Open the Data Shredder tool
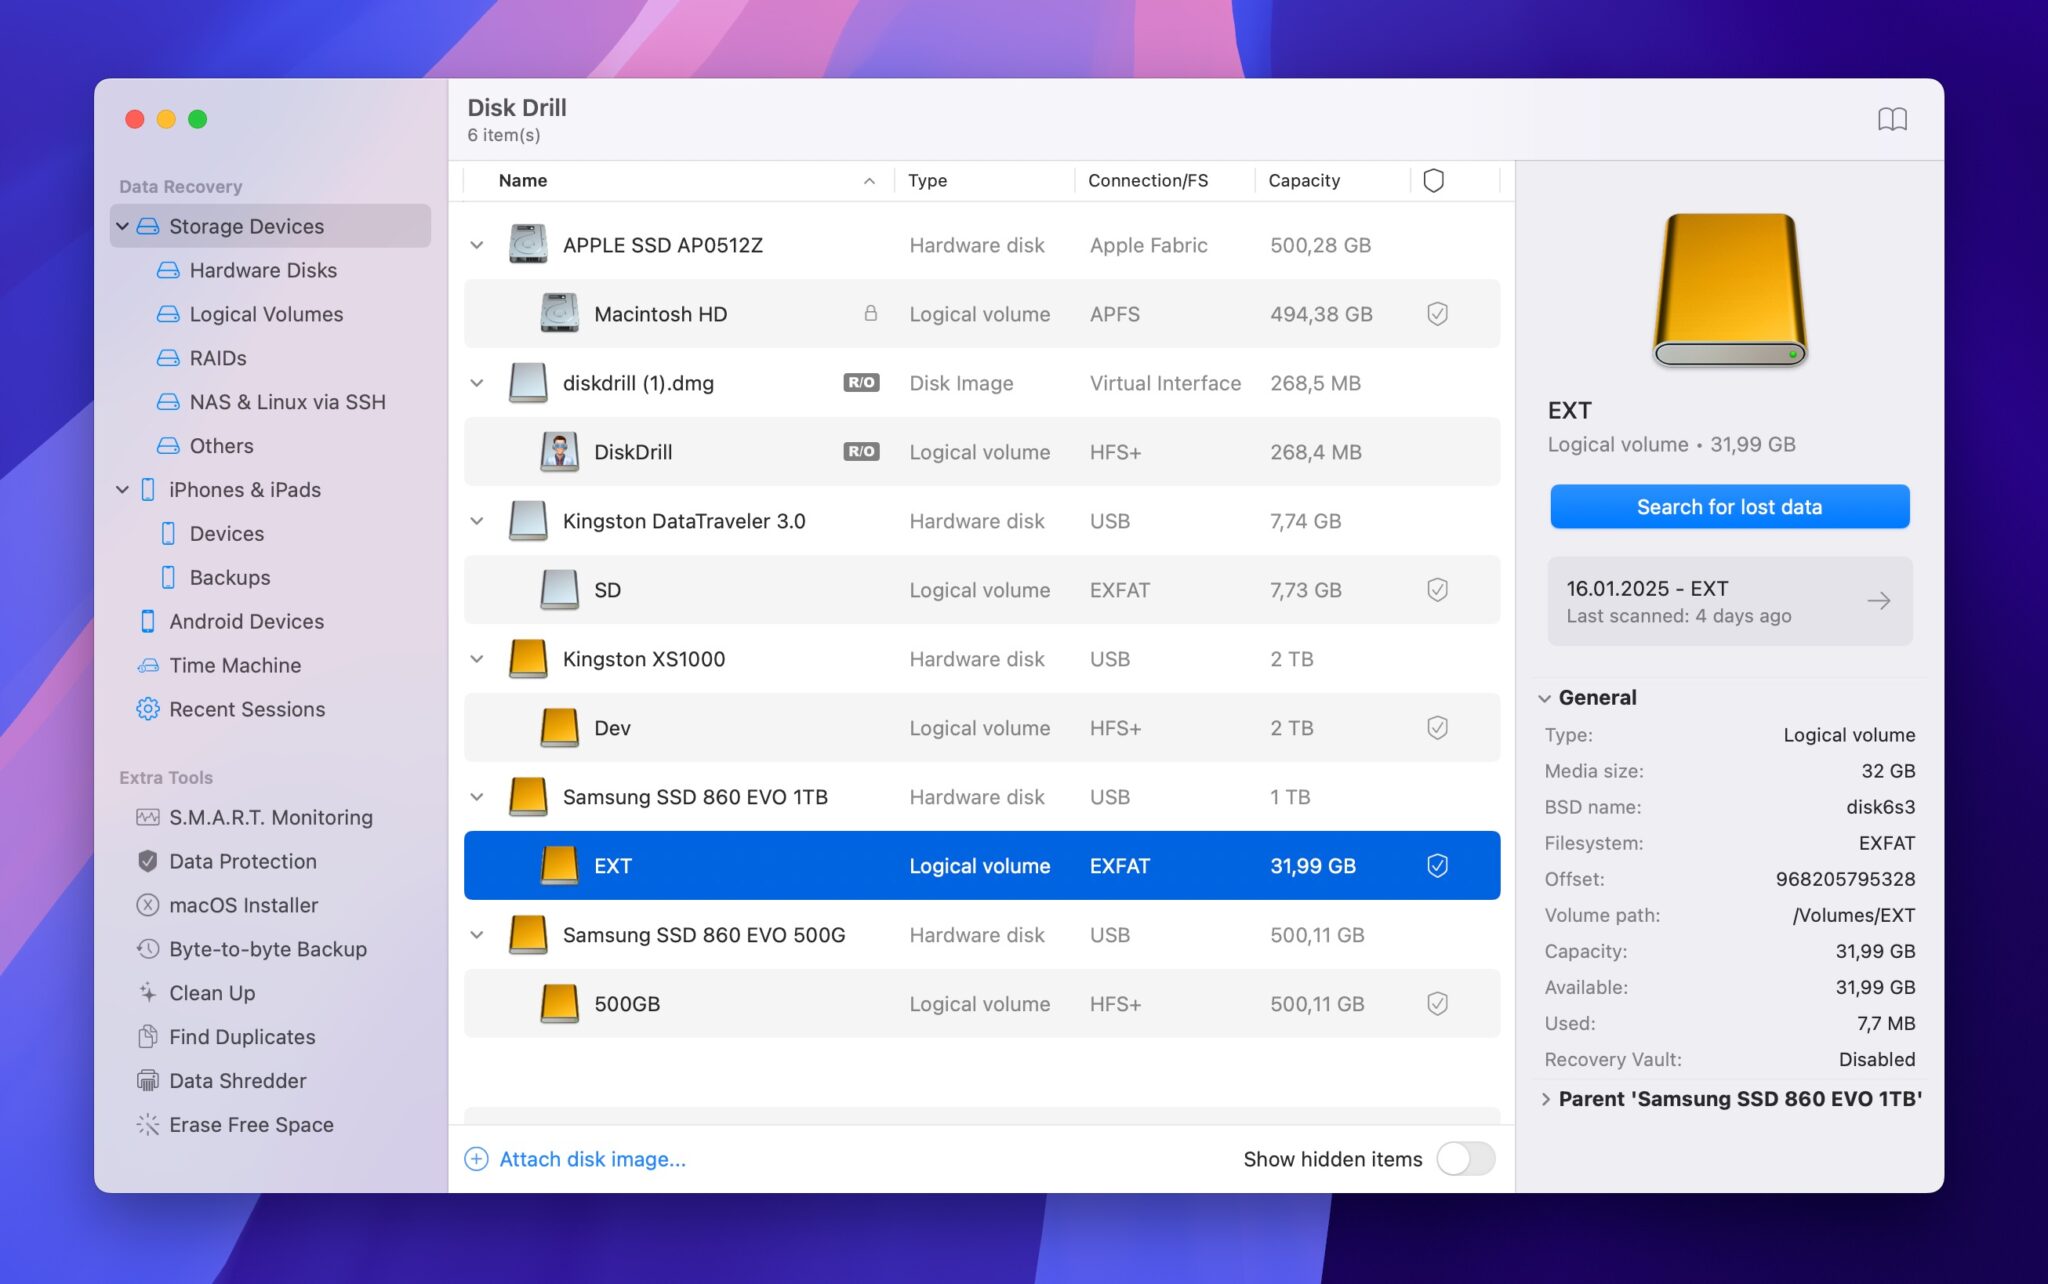Image resolution: width=2048 pixels, height=1284 pixels. pos(237,1080)
